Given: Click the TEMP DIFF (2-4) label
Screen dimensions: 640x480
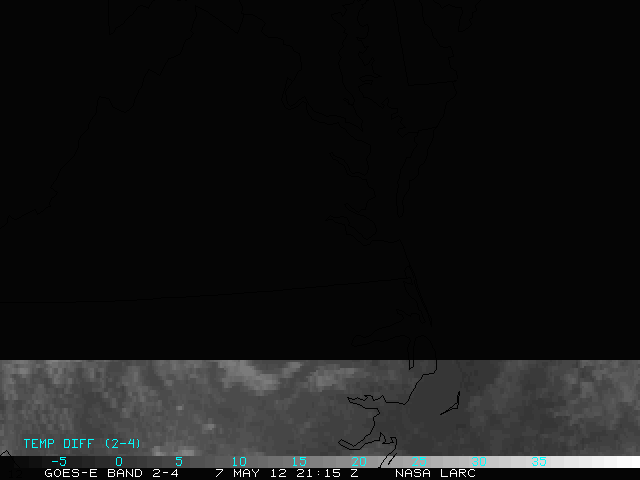Looking at the screenshot, I should 82,443.
